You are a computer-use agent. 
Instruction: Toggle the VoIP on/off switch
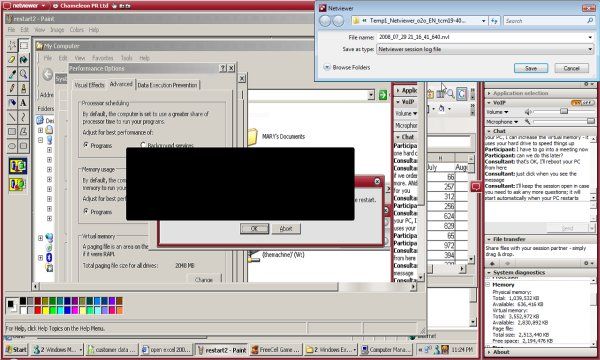[582, 103]
